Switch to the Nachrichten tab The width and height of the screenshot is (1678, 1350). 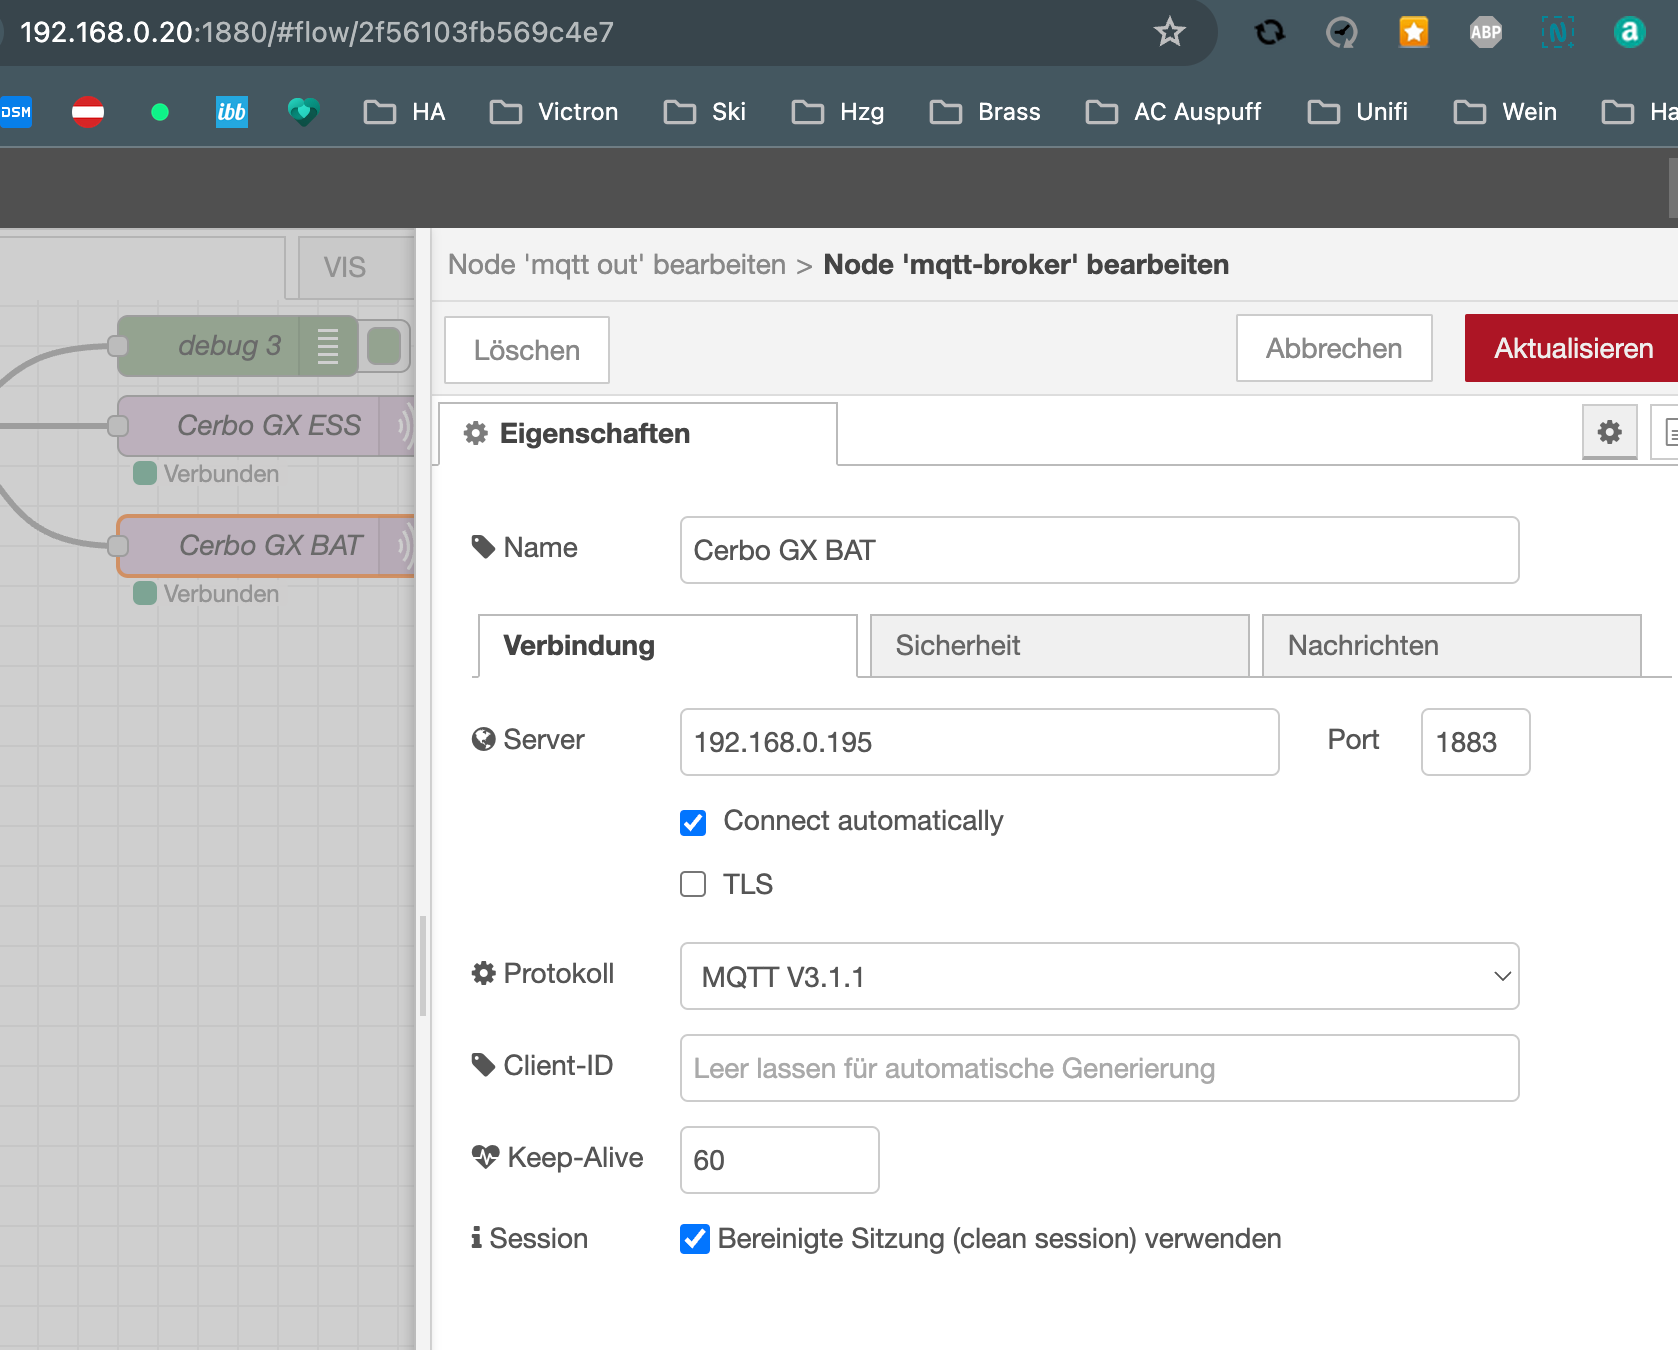click(x=1451, y=646)
